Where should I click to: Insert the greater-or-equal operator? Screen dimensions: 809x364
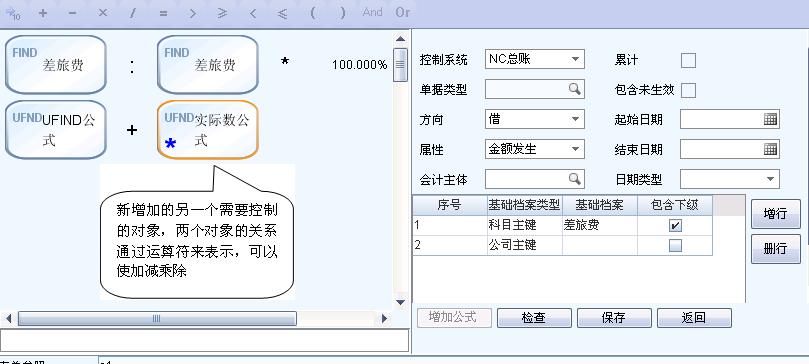tap(222, 13)
